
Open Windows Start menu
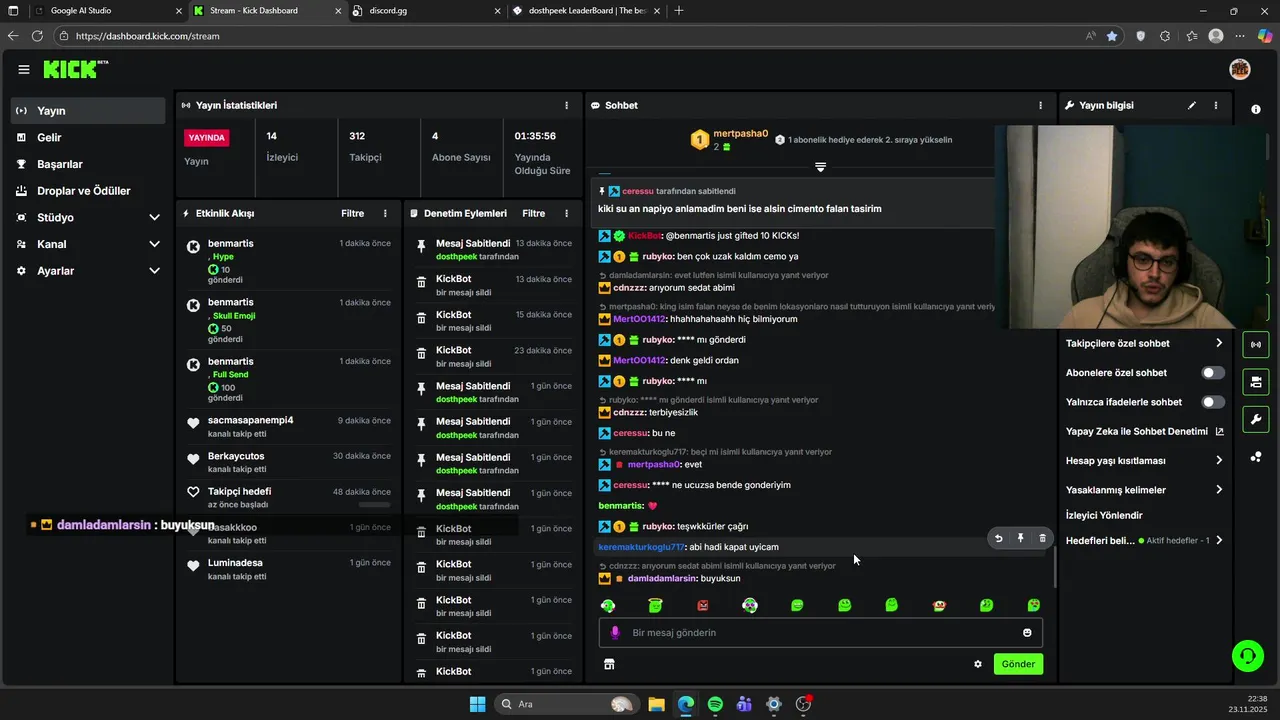coord(477,704)
